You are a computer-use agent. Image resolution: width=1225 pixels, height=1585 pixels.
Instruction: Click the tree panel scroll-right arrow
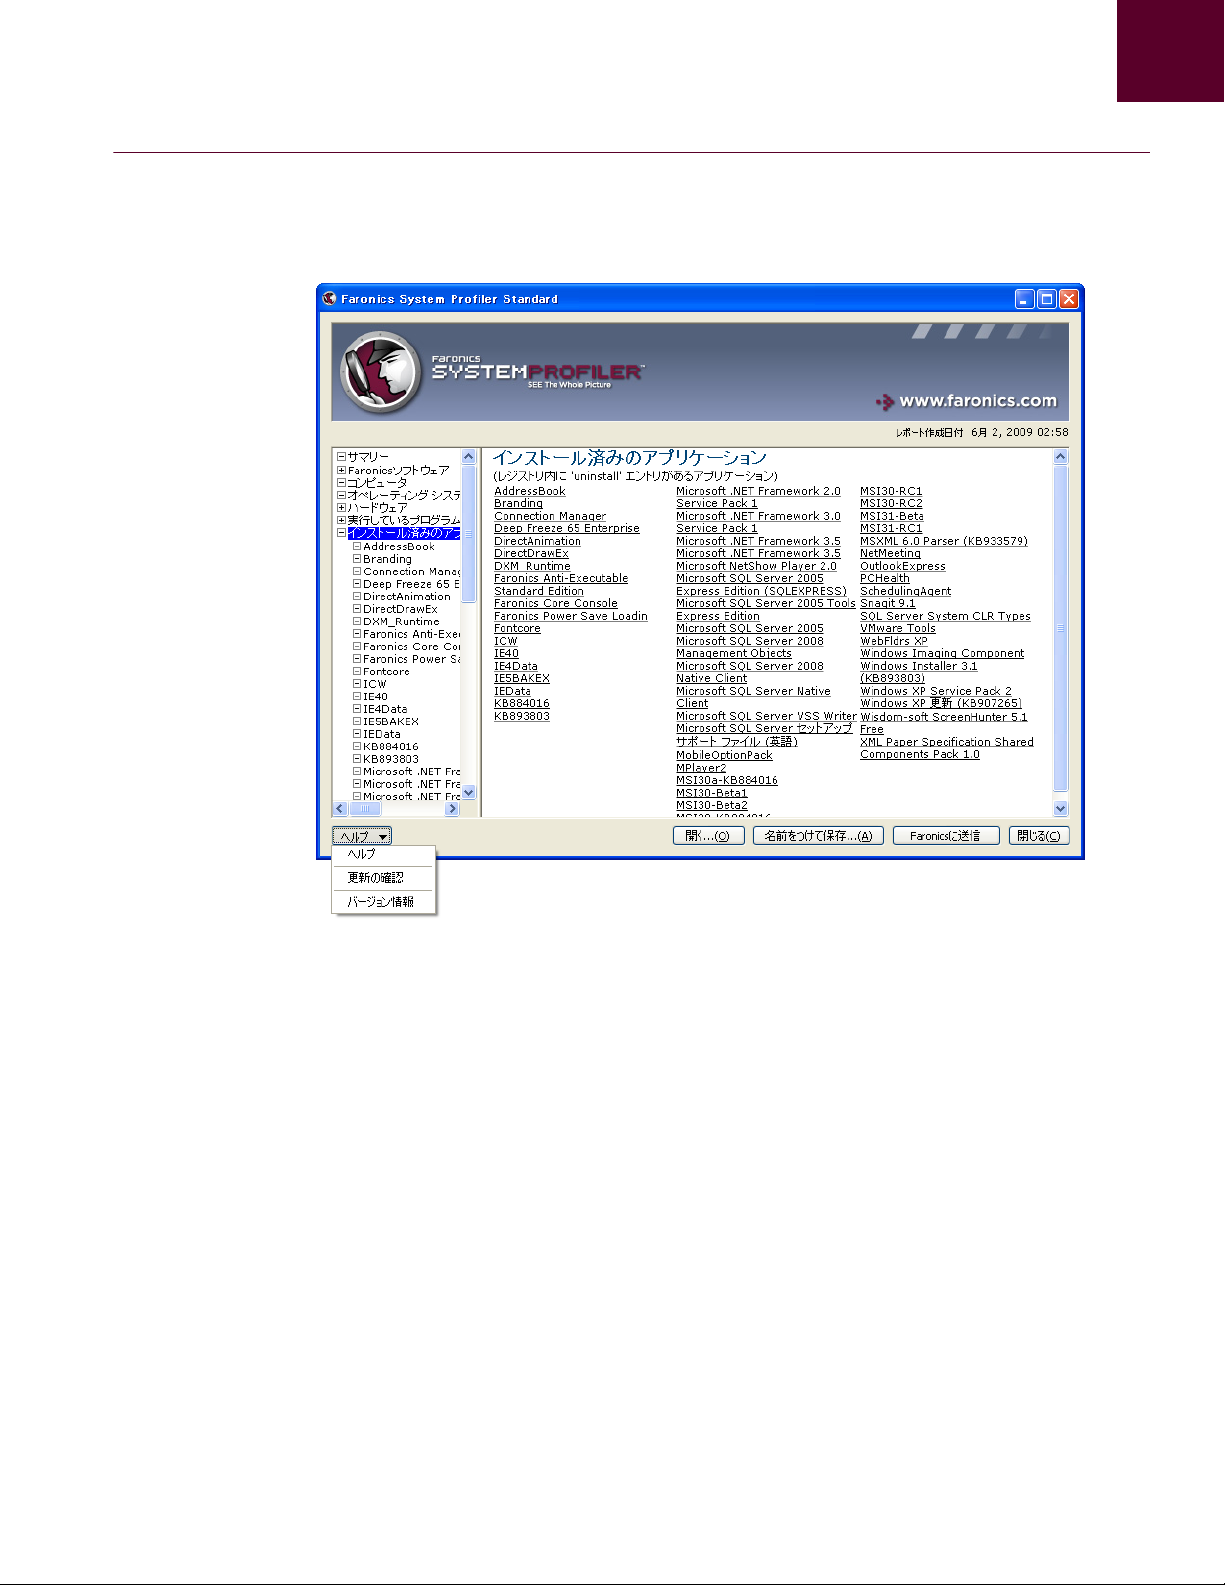[x=452, y=808]
